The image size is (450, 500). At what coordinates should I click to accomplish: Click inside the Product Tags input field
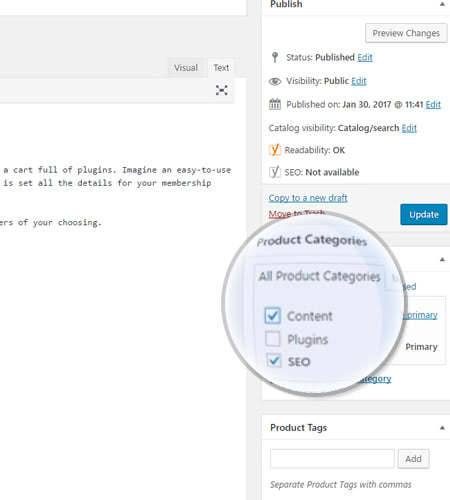click(x=332, y=459)
